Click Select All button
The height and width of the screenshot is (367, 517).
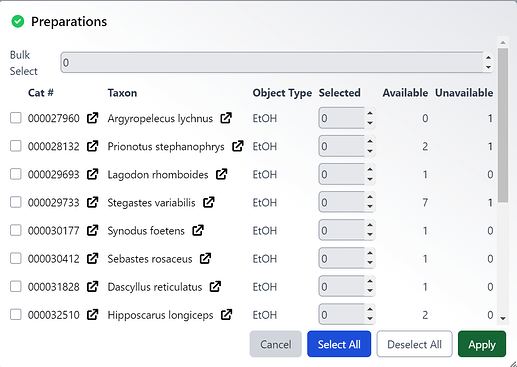click(339, 344)
